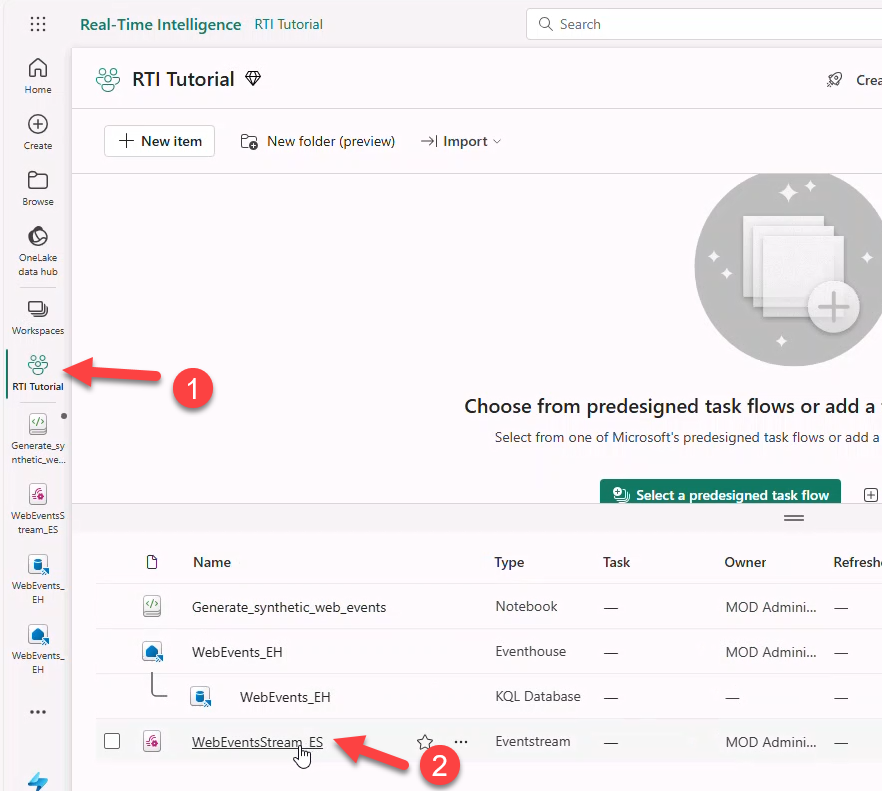
Task: Click the New item button
Action: point(160,141)
